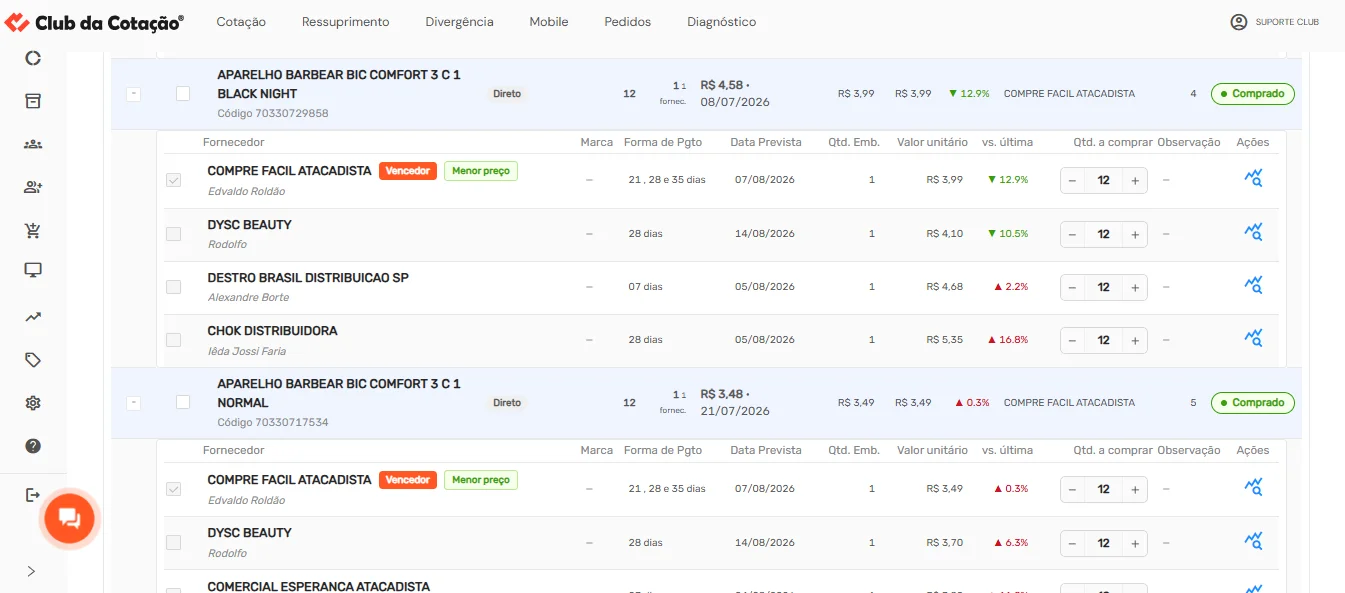Select the CHOK DISTRIBUIDORA supplier checkbox
Viewport: 1345px width, 593px height.
174,340
